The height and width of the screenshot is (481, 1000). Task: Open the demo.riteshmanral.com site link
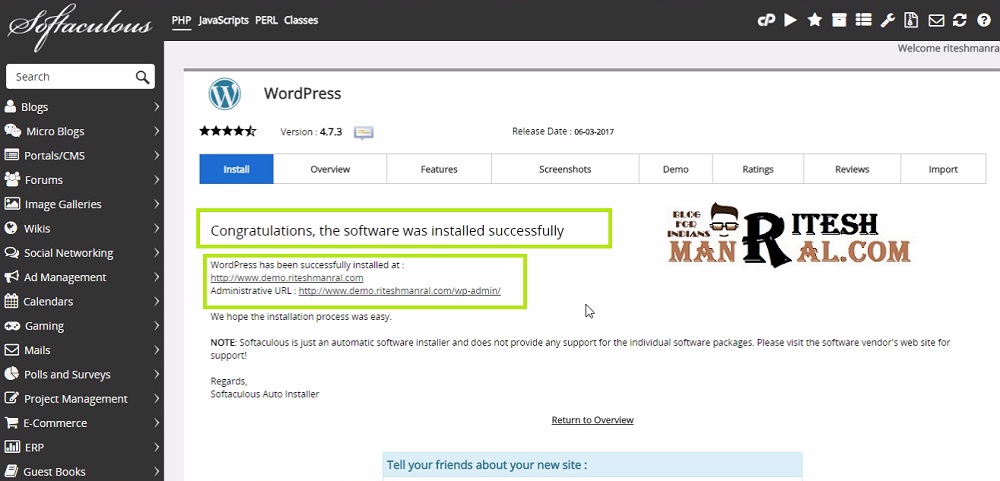(x=287, y=278)
